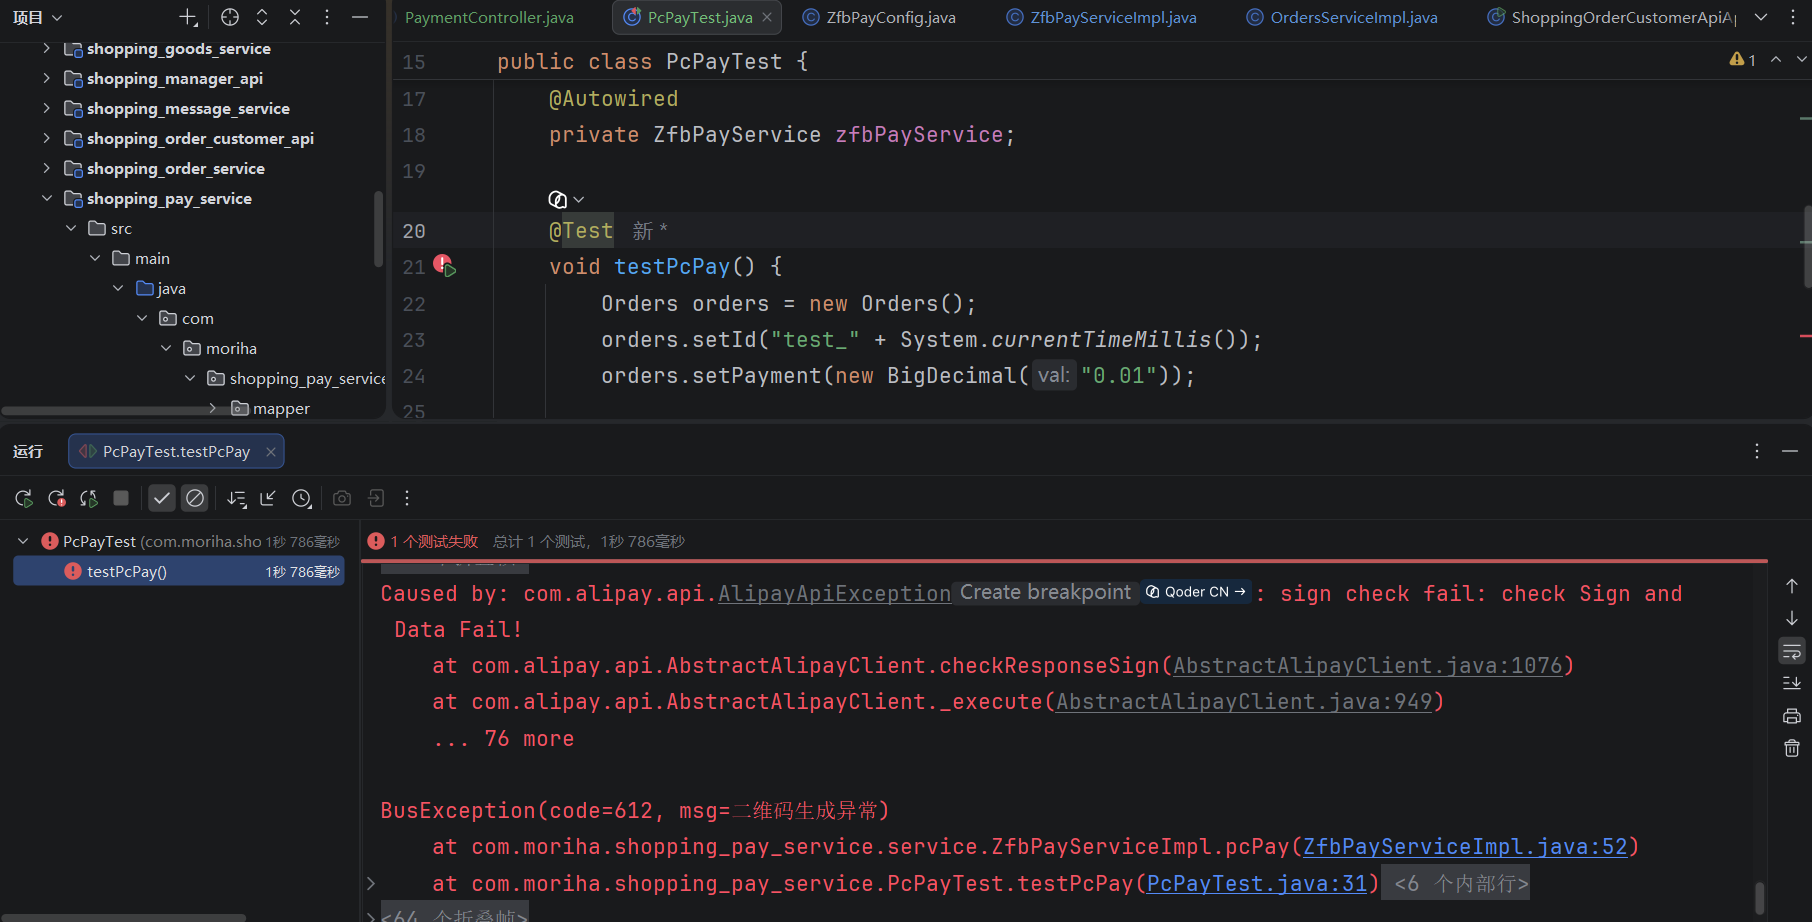The width and height of the screenshot is (1812, 922).
Task: Open the hidden editor tabs dropdown
Action: pyautogui.click(x=1761, y=17)
